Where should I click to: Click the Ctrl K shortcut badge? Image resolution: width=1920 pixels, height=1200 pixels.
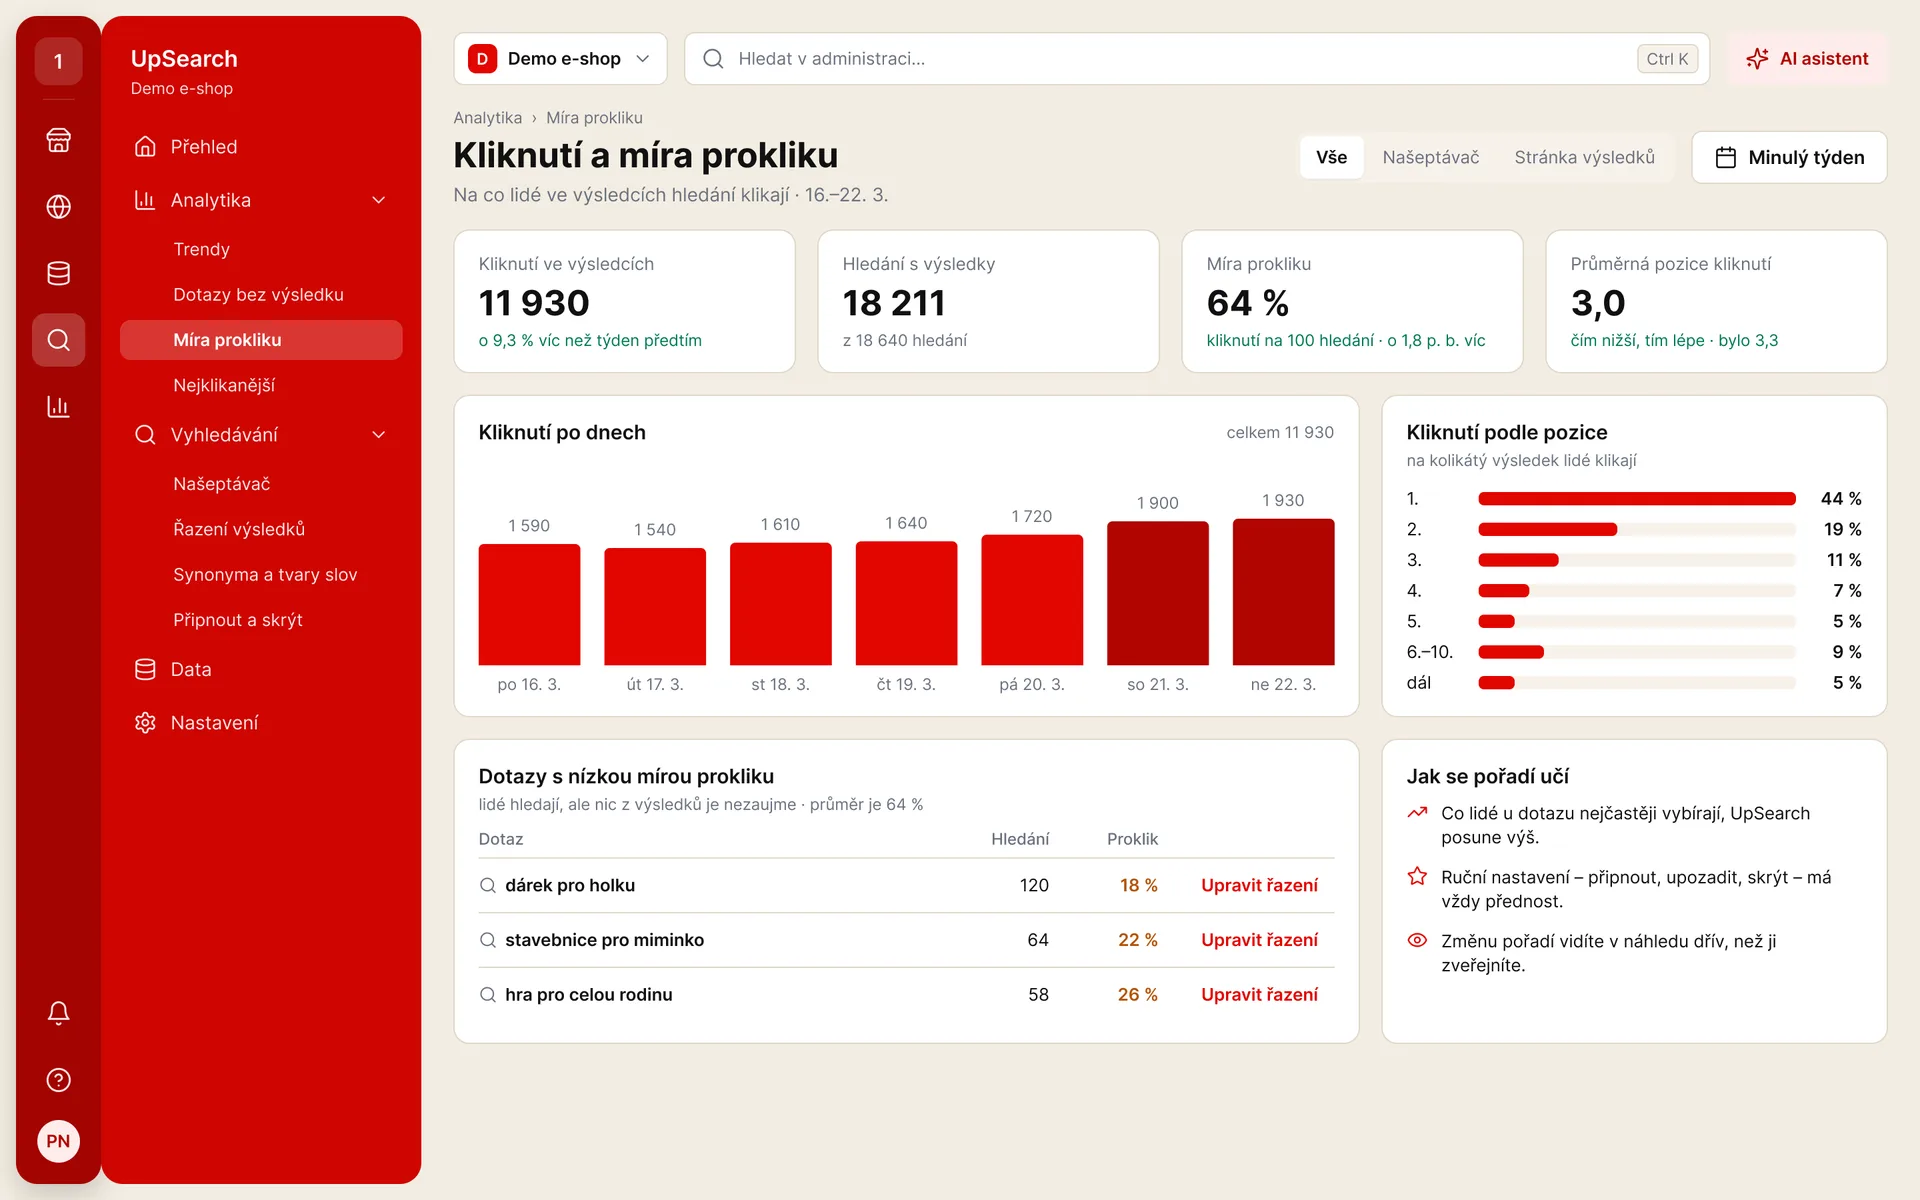pyautogui.click(x=1667, y=59)
